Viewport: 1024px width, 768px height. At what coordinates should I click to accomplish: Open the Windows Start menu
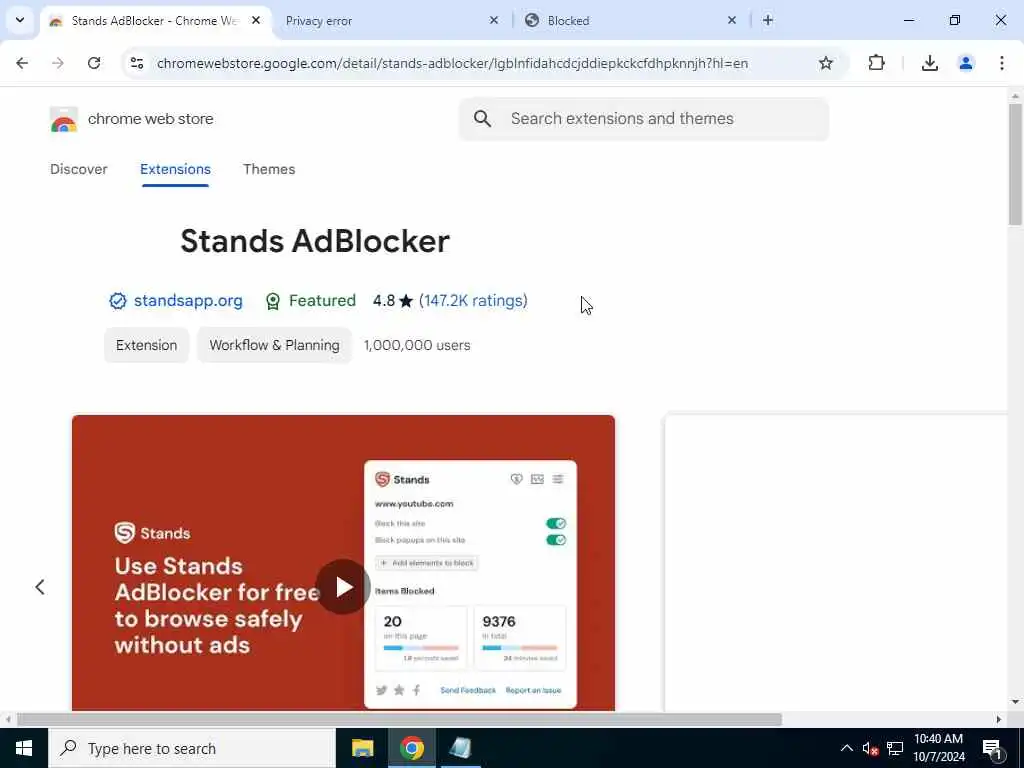[24, 748]
